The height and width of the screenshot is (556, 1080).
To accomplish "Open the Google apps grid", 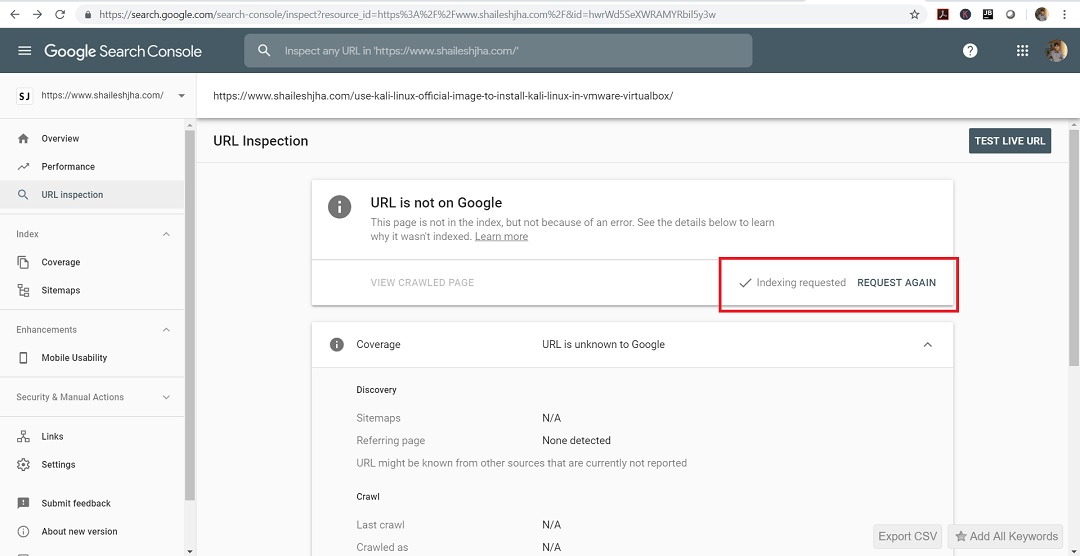I will pyautogui.click(x=1022, y=50).
